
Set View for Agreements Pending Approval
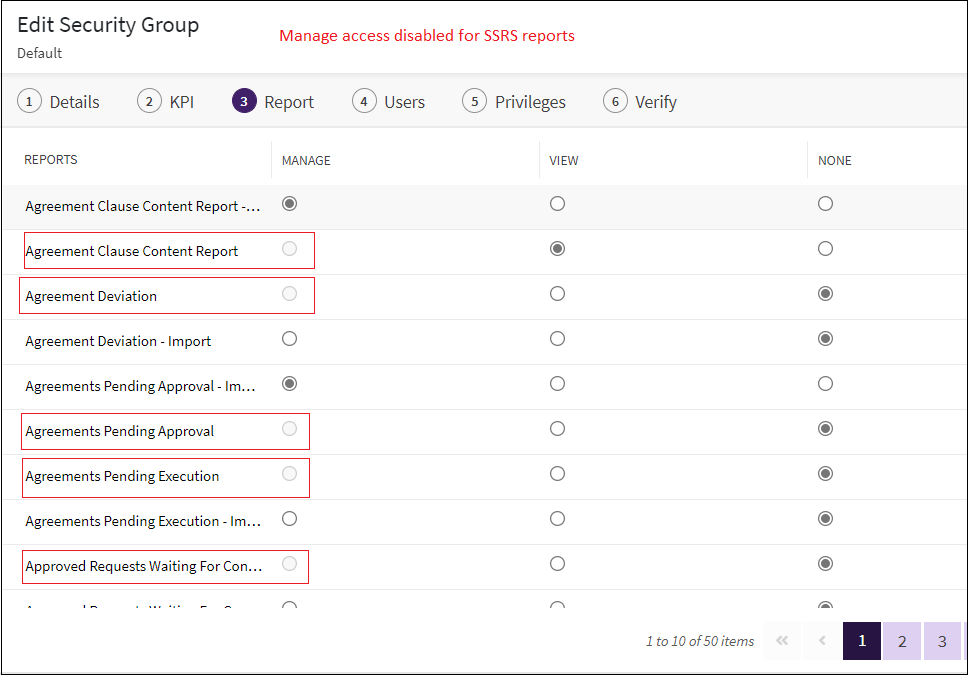pos(557,429)
